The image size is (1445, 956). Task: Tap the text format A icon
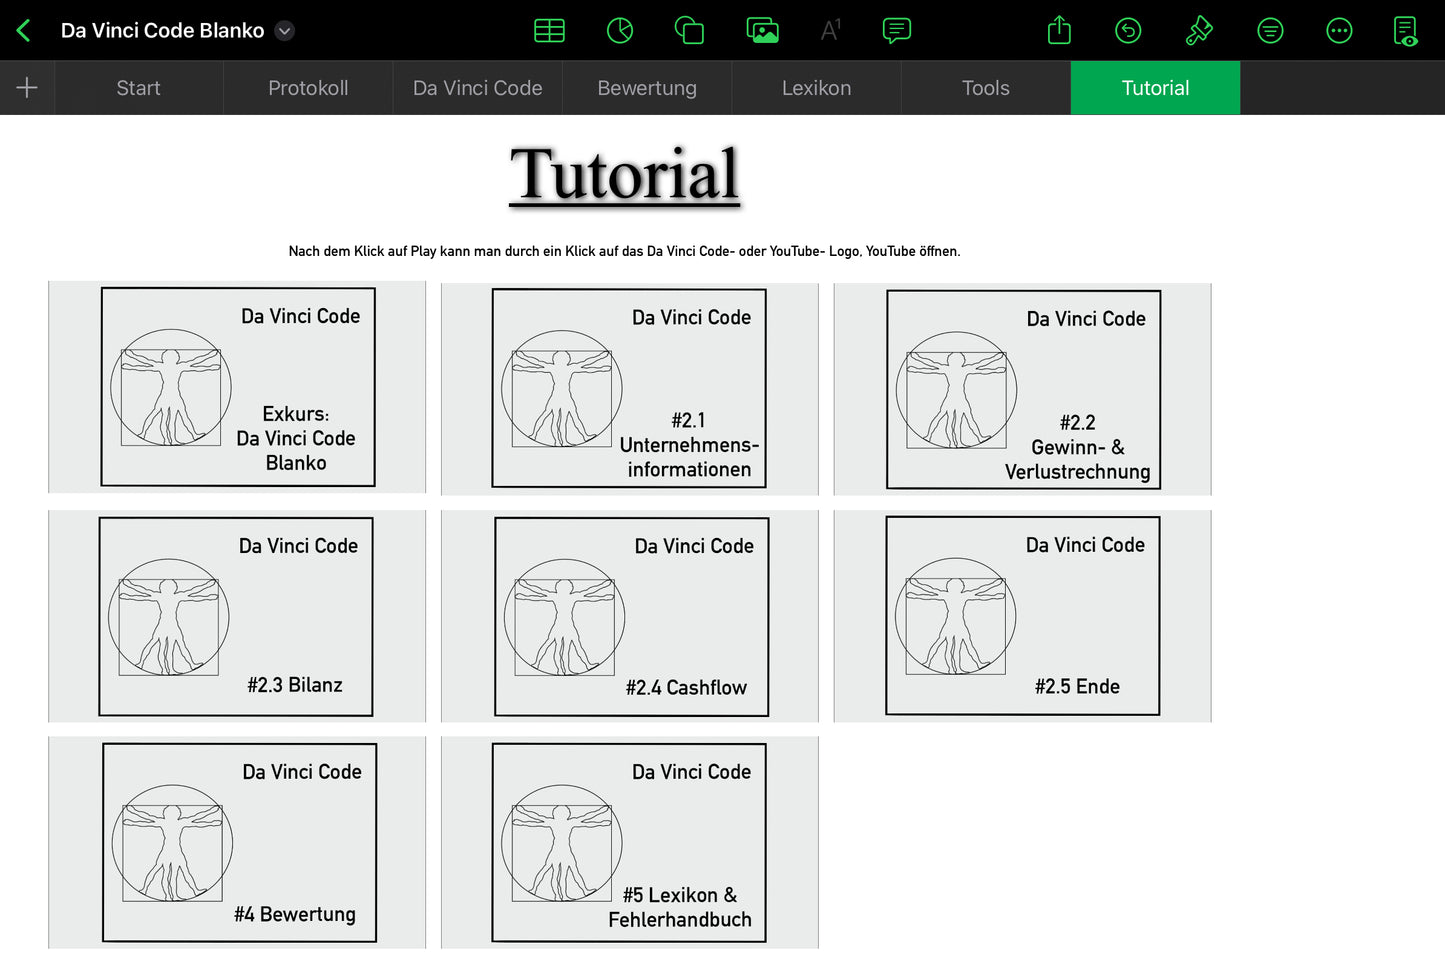pos(830,31)
